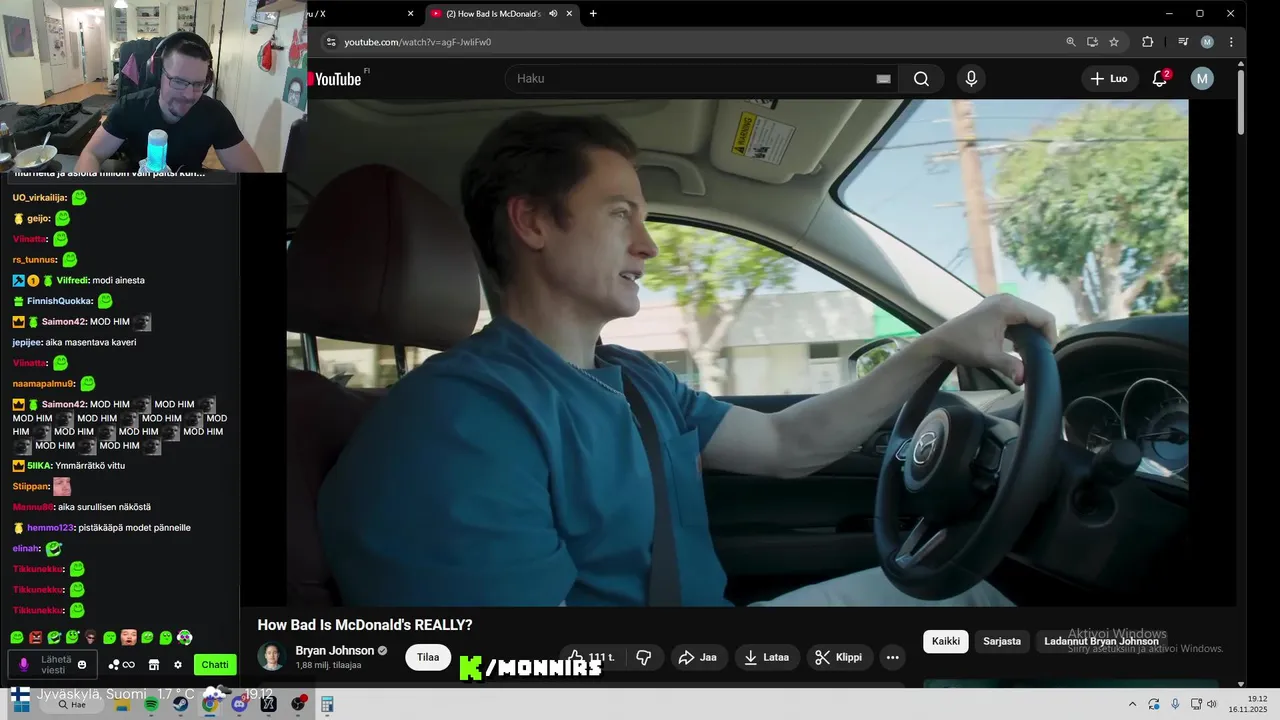
Task: Select the How Bad Is McDonald's tab
Action: [x=500, y=14]
